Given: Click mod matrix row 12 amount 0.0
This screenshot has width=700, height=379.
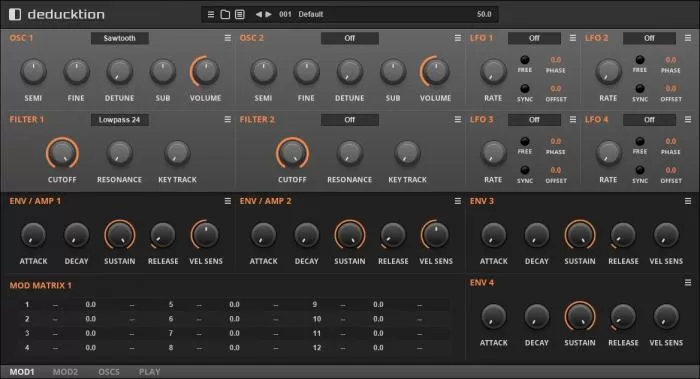Looking at the screenshot, I should coord(378,348).
